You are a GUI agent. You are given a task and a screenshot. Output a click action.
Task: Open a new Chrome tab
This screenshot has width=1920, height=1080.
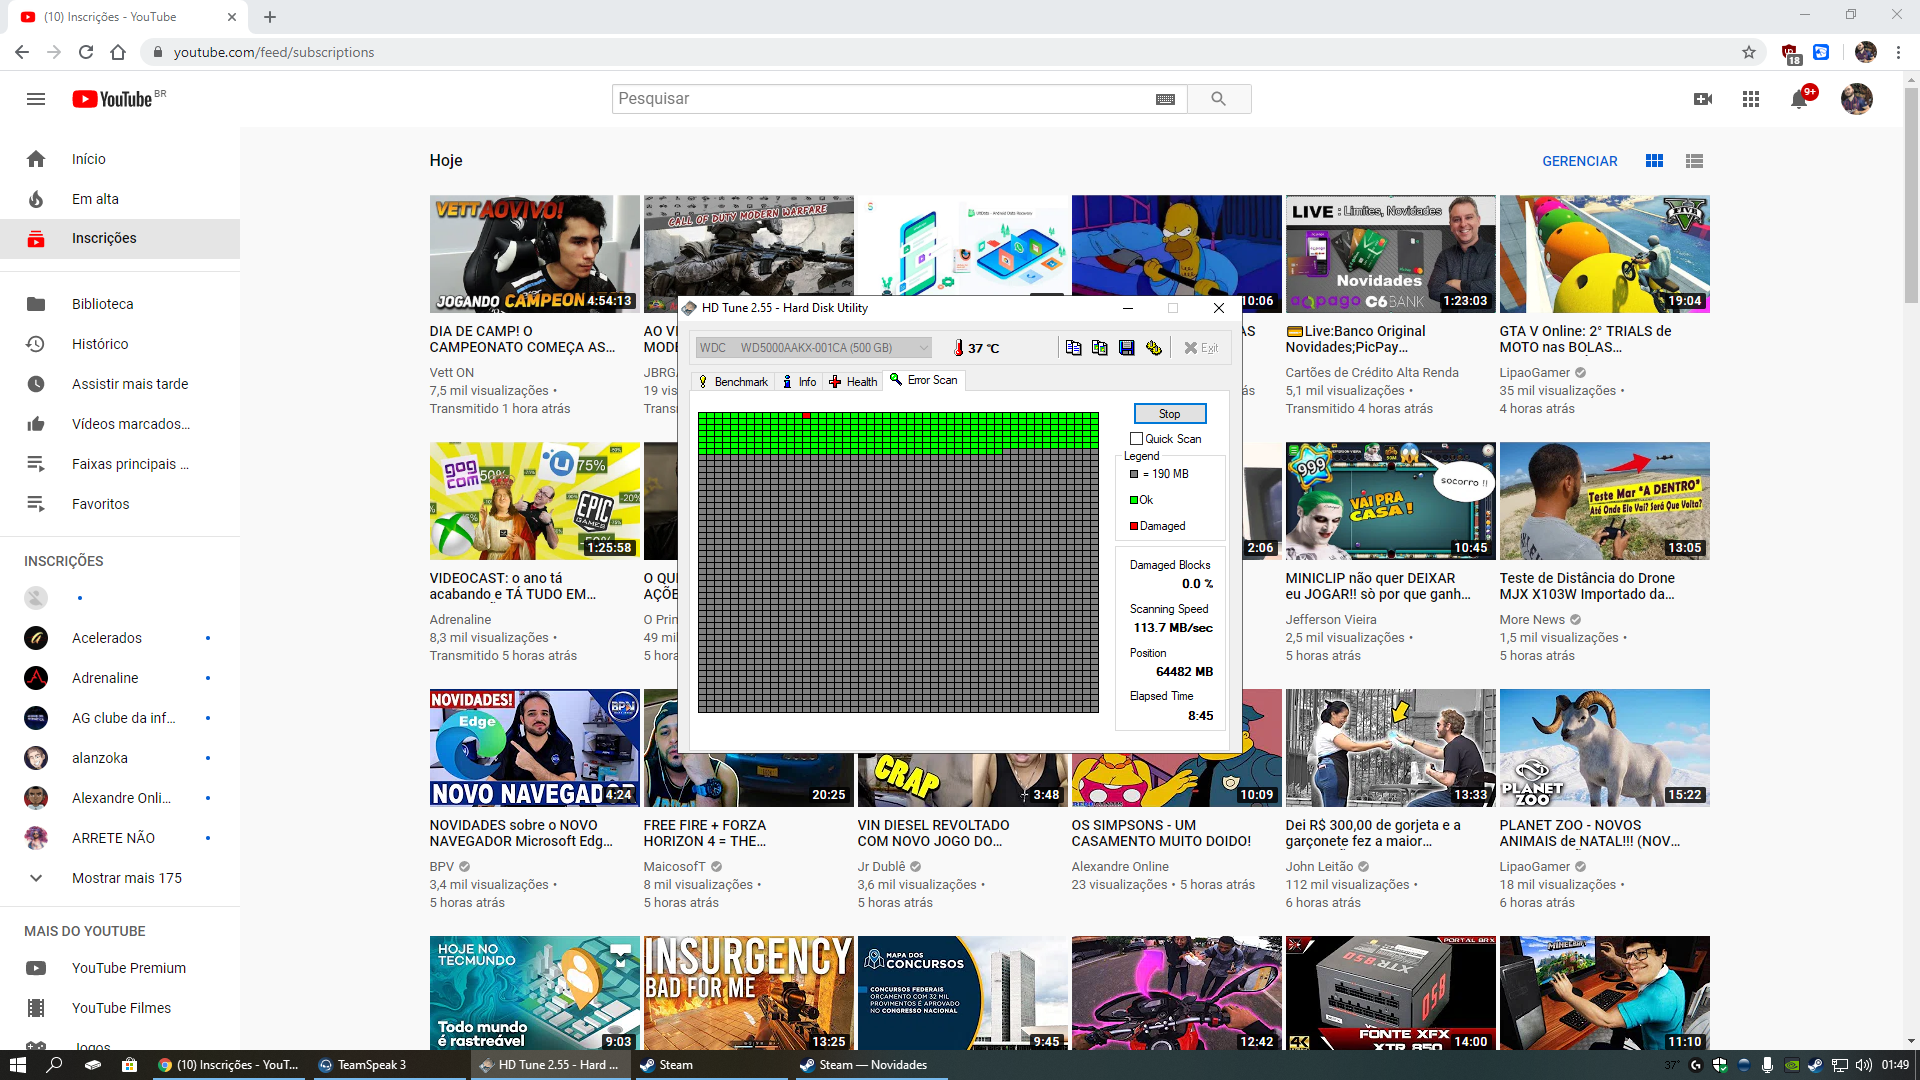270,17
